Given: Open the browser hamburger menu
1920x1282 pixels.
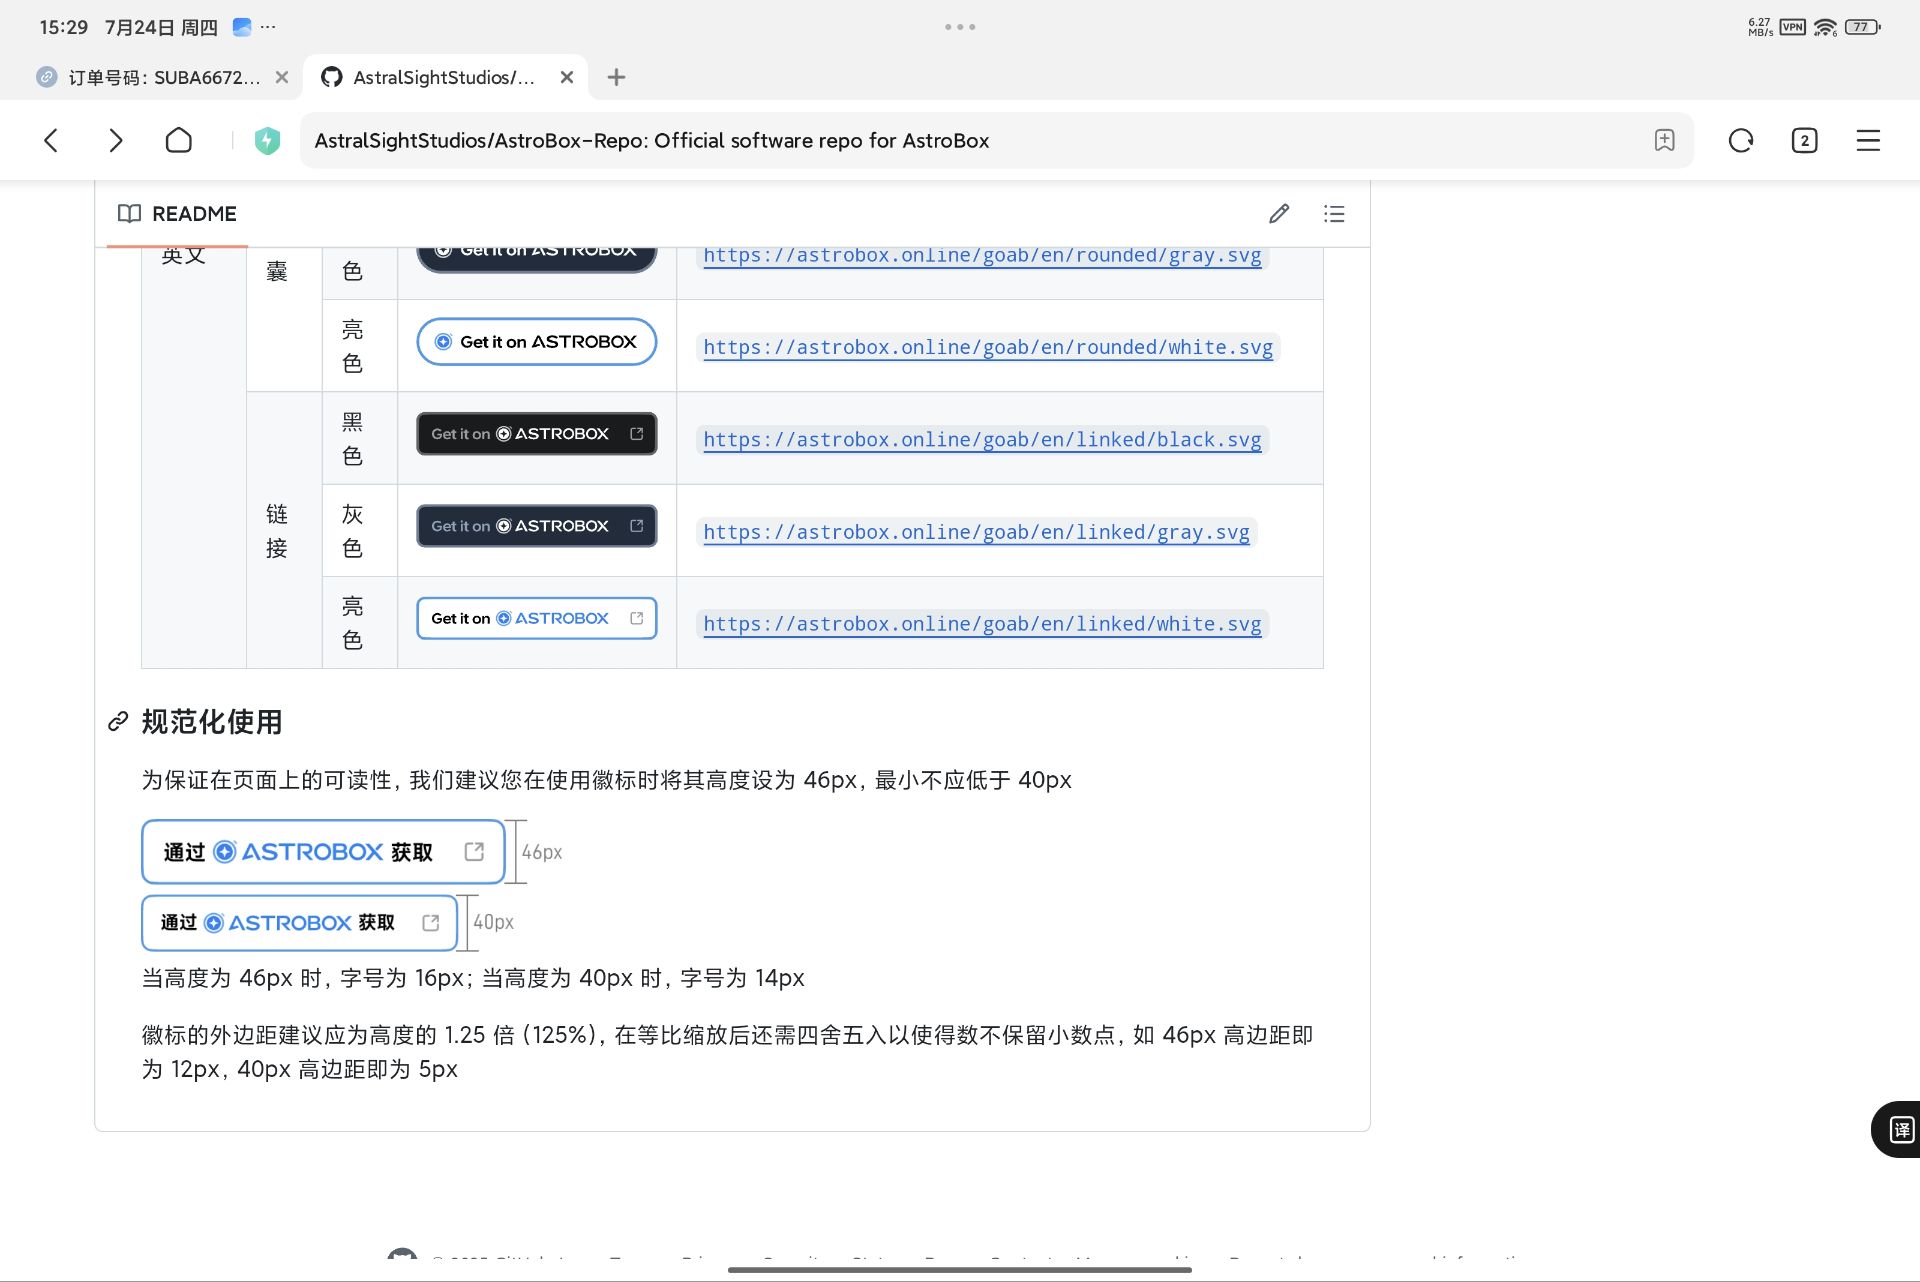Looking at the screenshot, I should (1868, 140).
